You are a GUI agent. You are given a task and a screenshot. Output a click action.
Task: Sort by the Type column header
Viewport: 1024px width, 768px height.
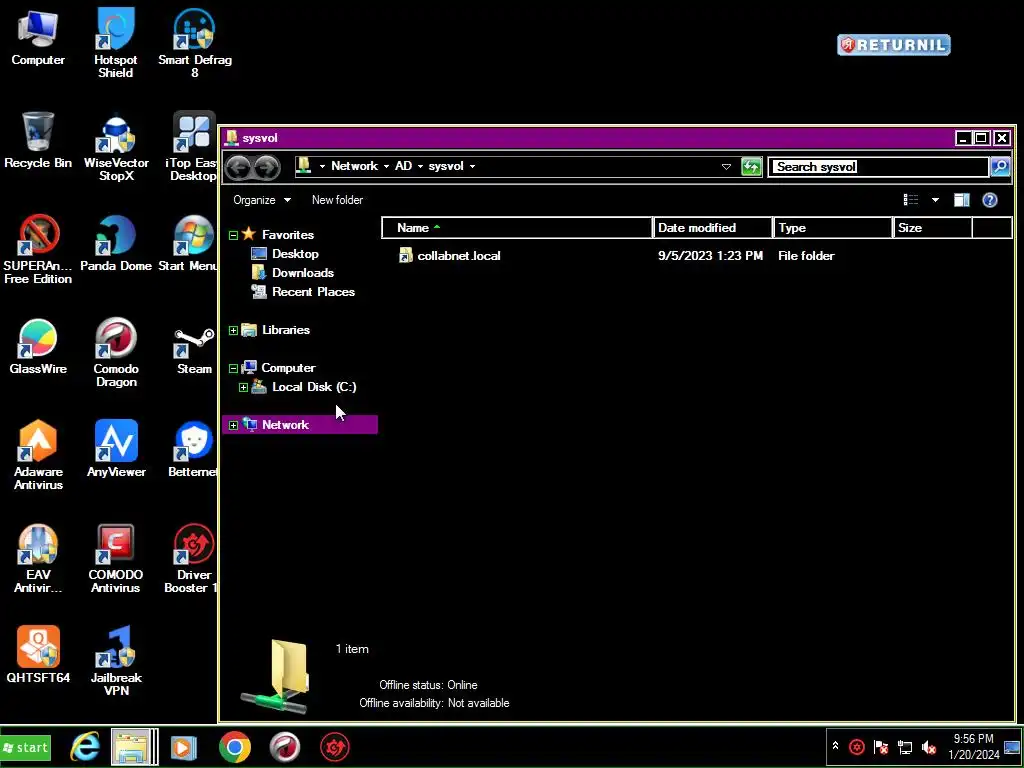(x=833, y=227)
